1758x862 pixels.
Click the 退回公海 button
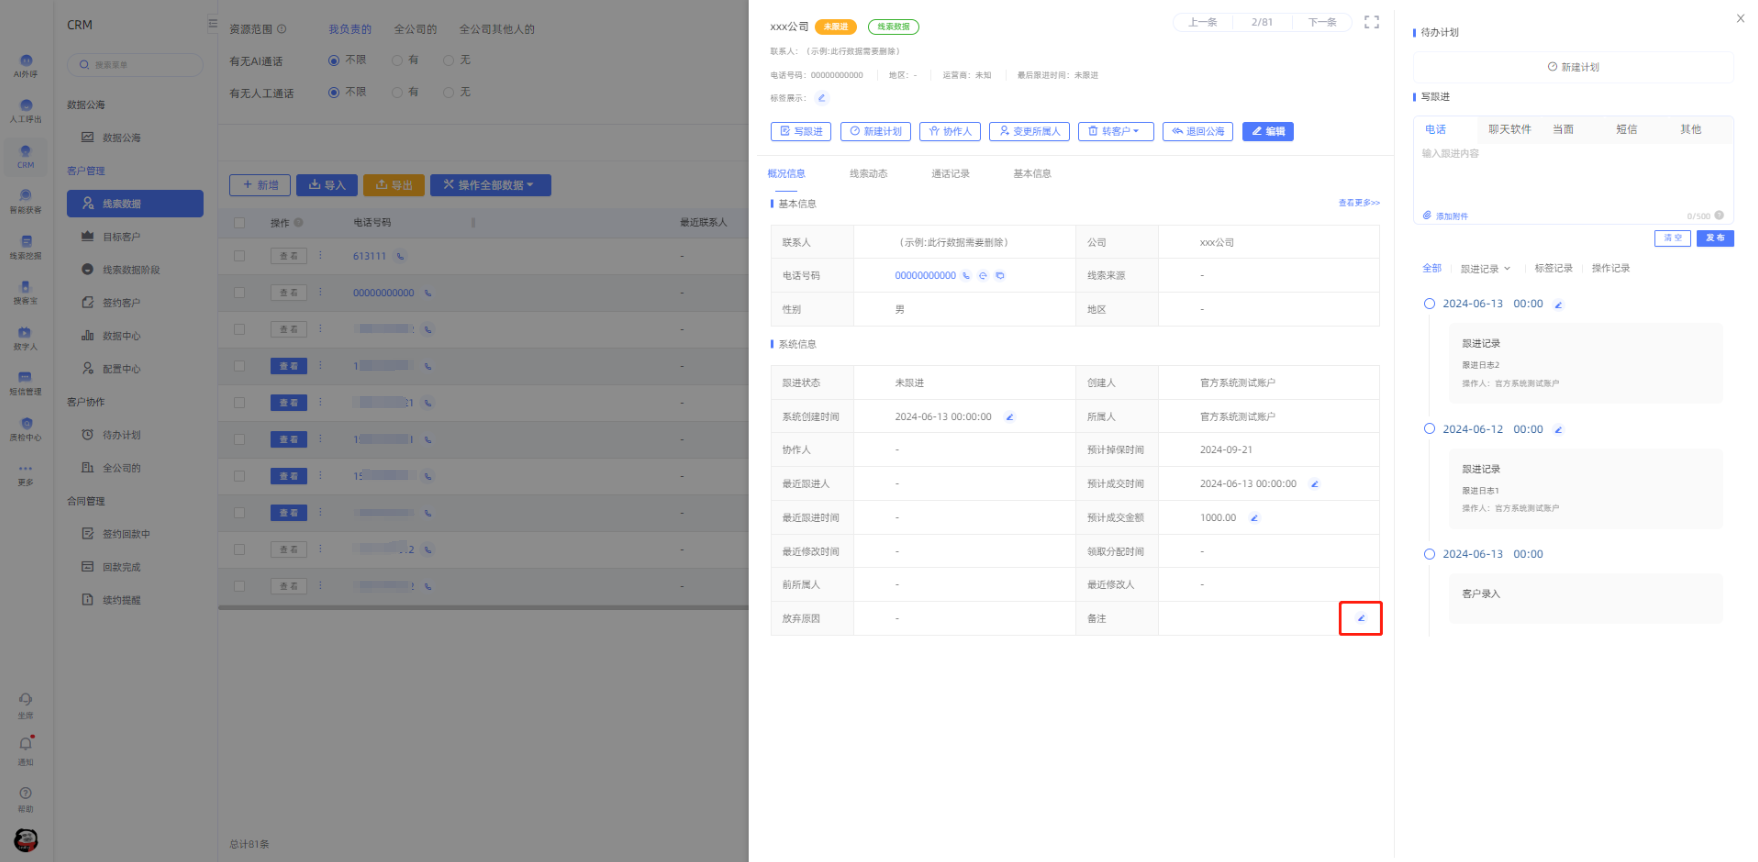point(1197,131)
